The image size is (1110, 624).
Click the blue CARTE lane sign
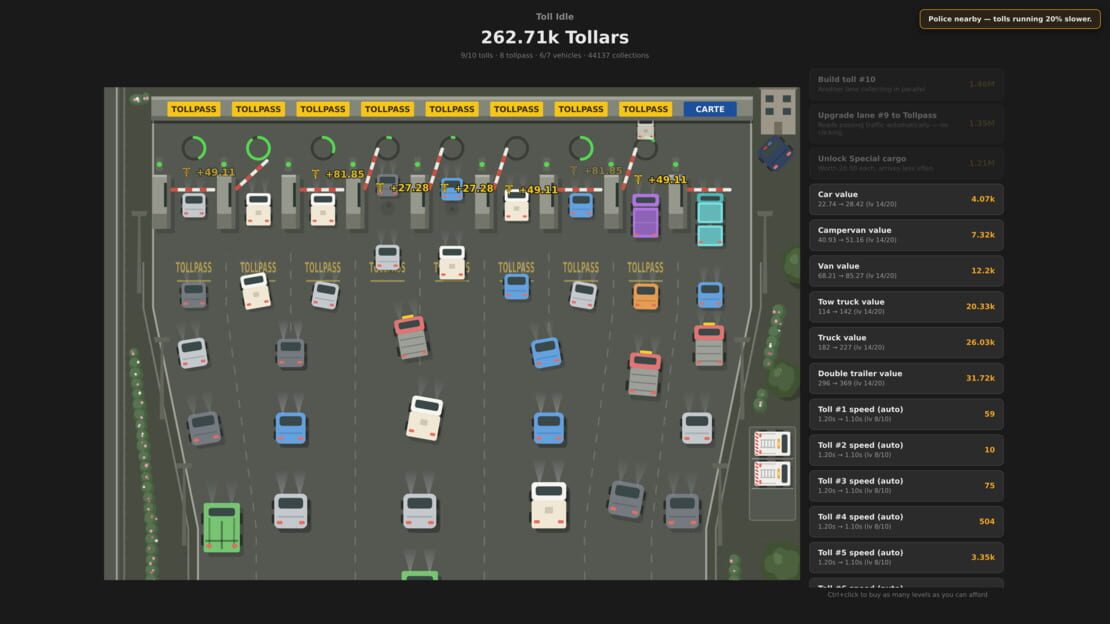(x=709, y=109)
